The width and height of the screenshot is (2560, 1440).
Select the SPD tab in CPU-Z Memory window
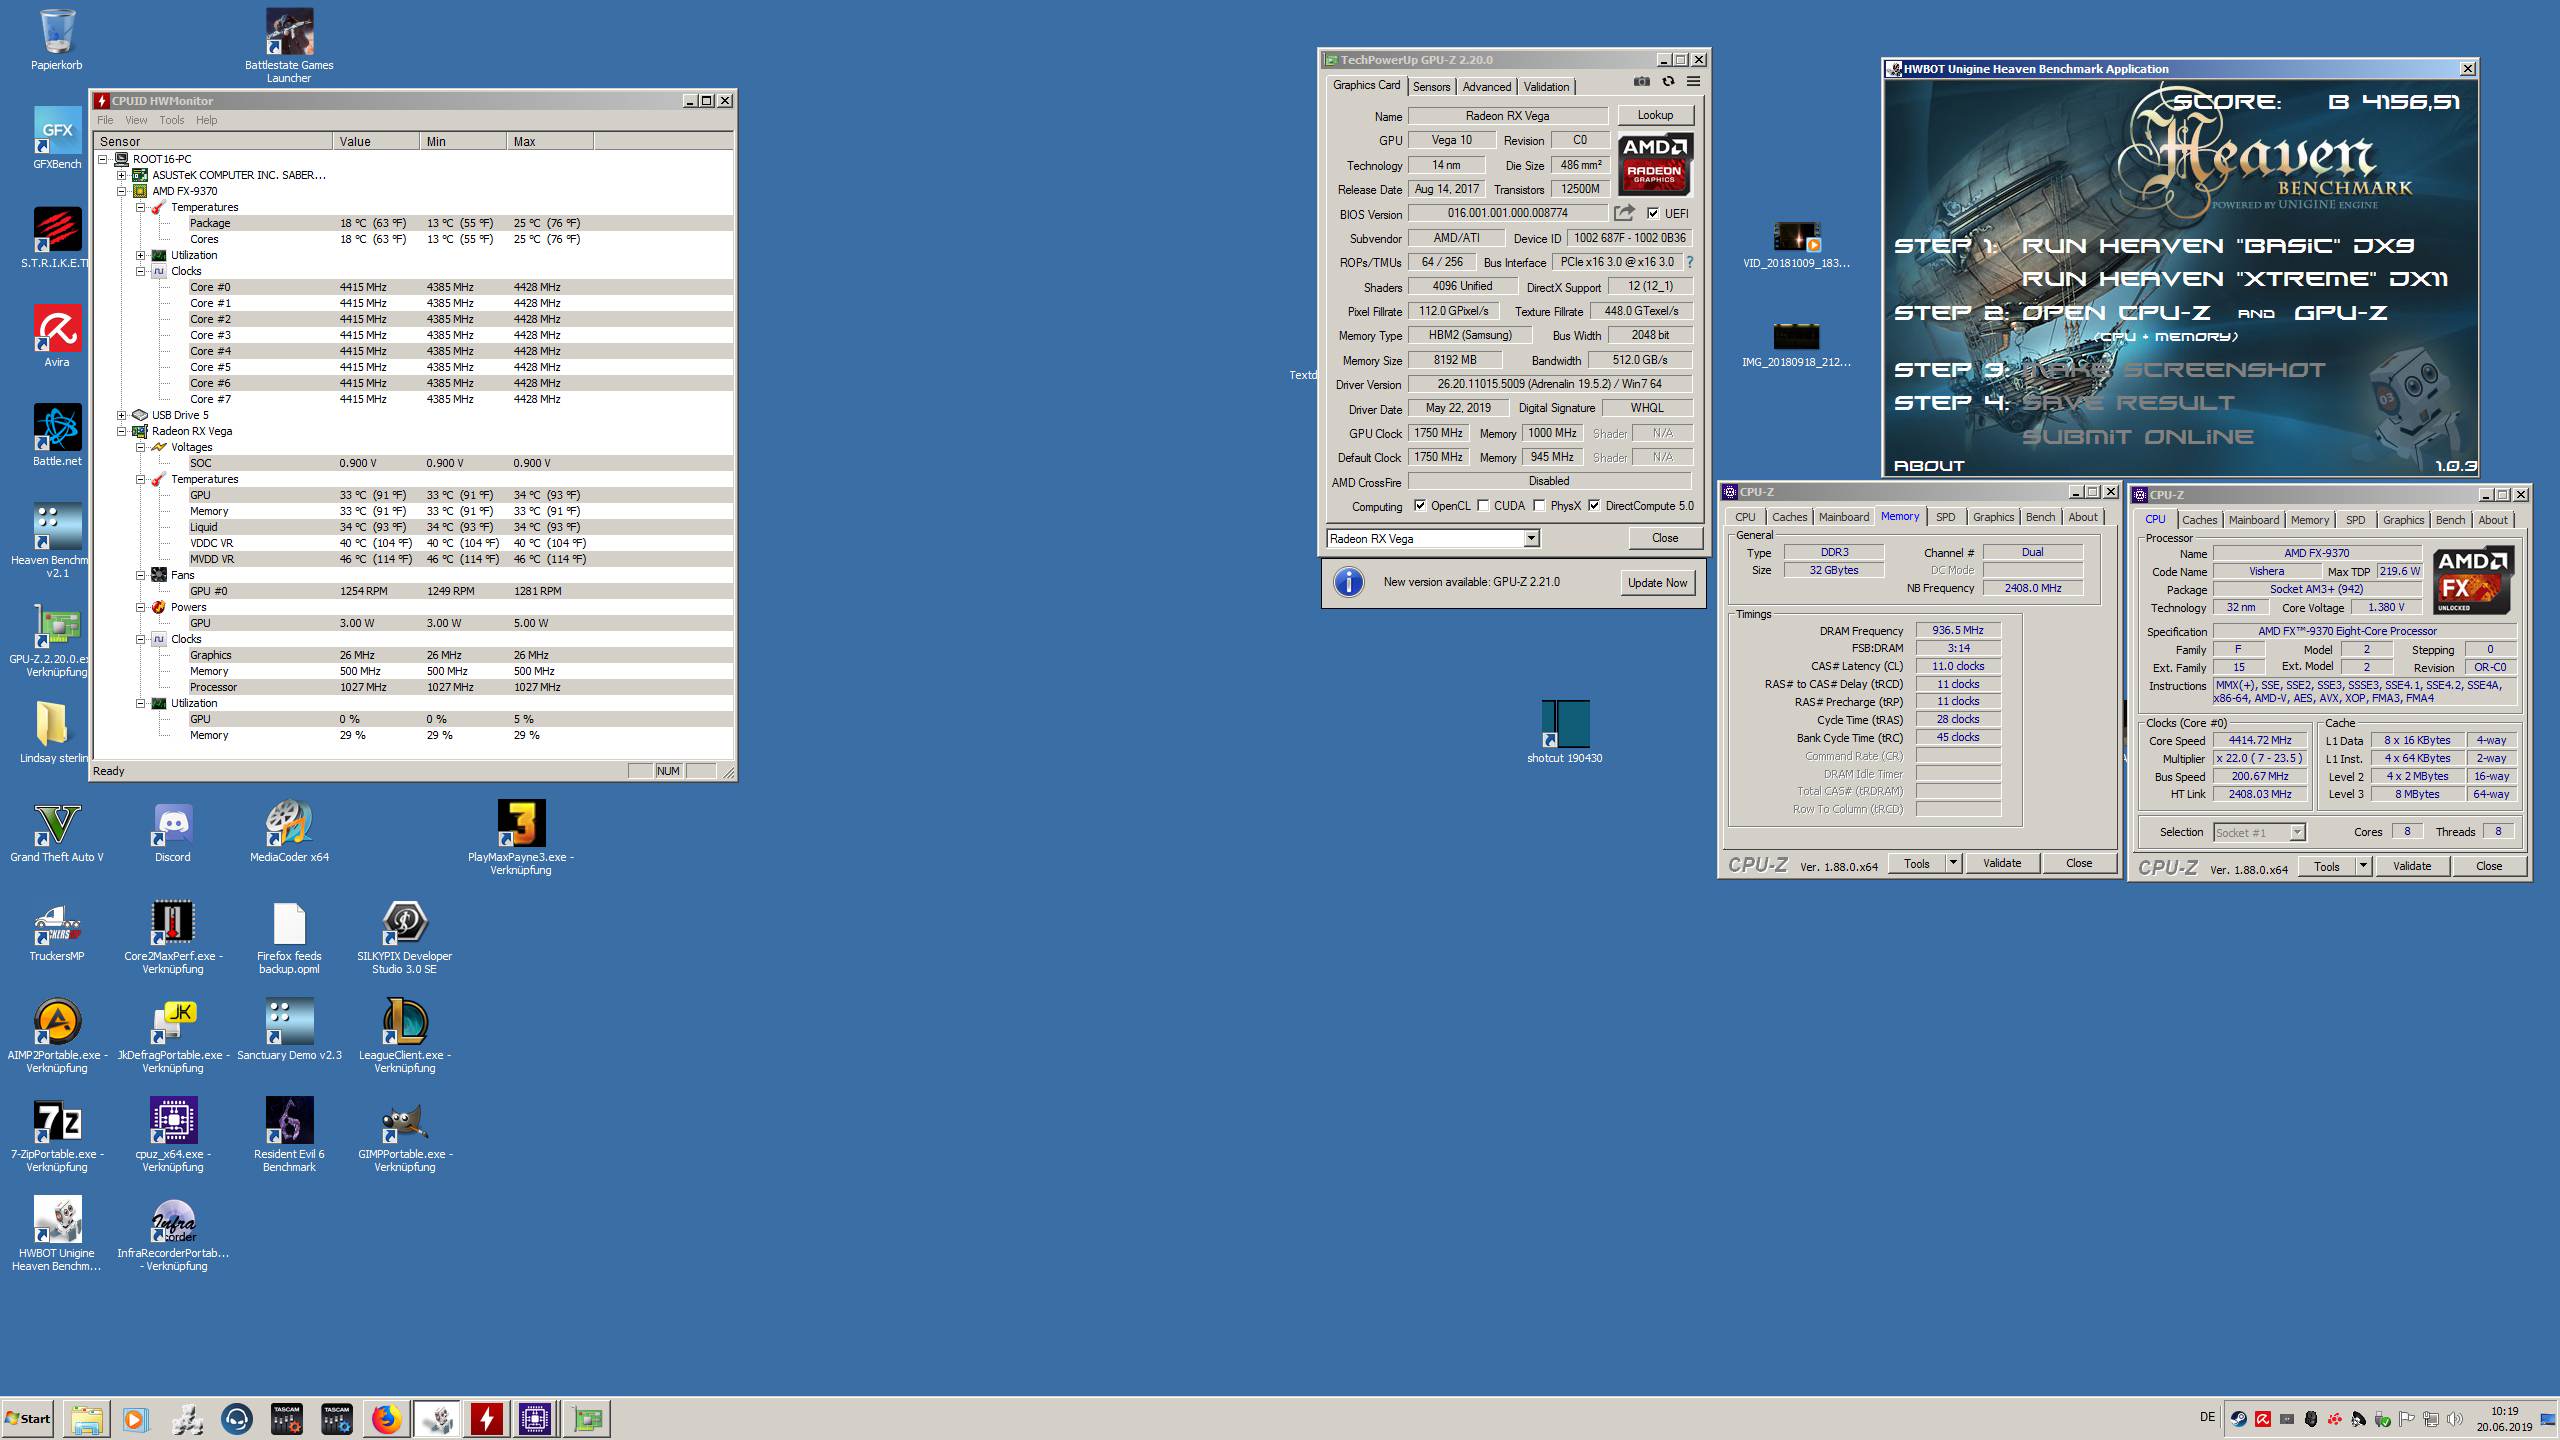coord(1945,517)
